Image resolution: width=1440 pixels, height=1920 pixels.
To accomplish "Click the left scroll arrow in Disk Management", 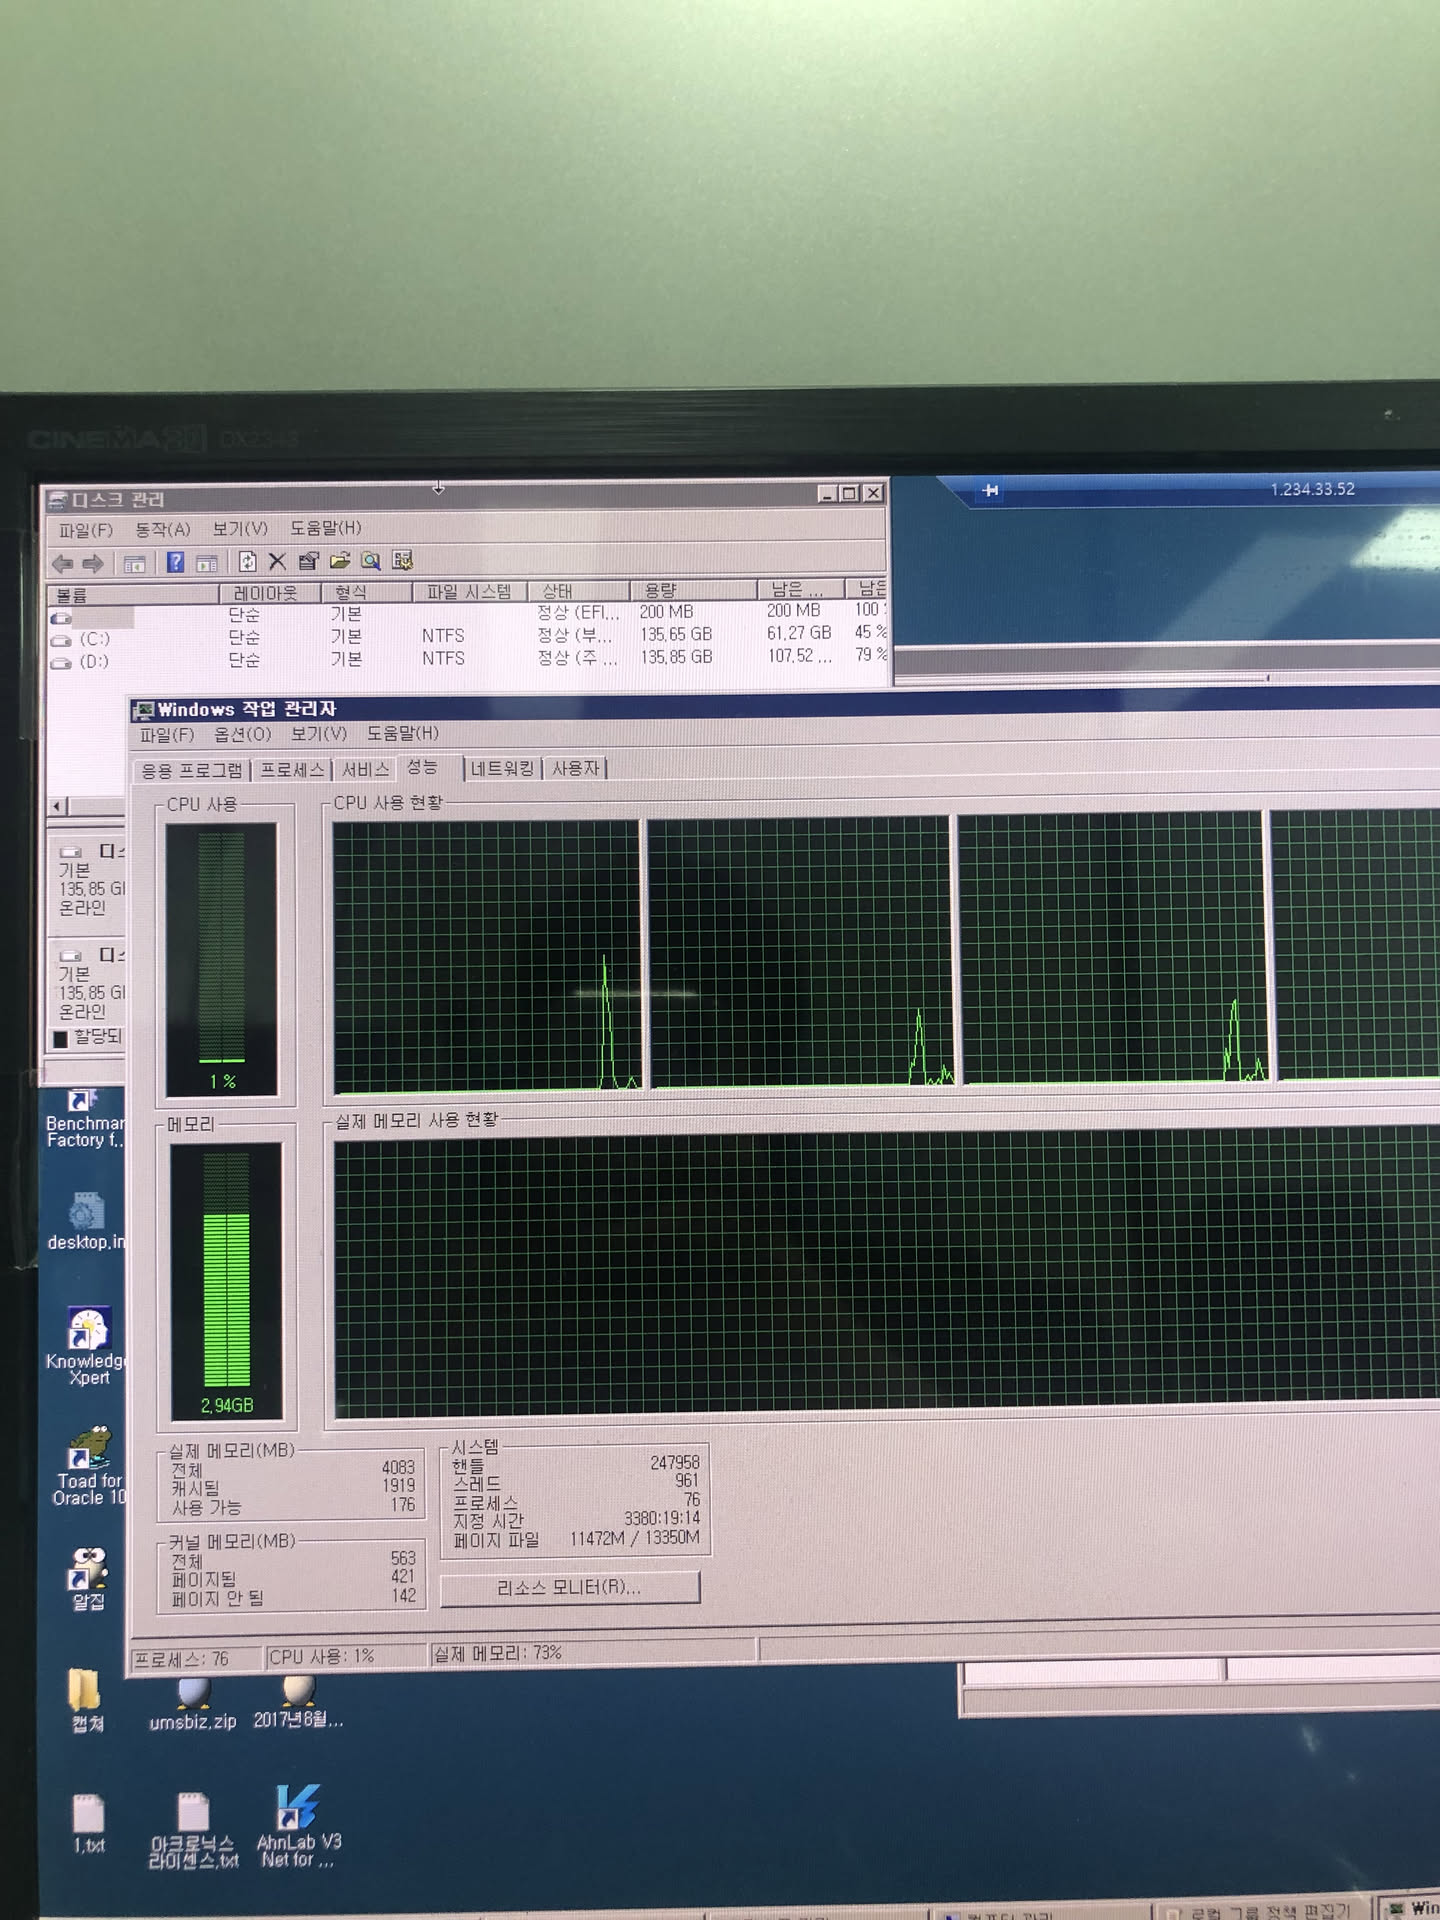I will tap(58, 806).
